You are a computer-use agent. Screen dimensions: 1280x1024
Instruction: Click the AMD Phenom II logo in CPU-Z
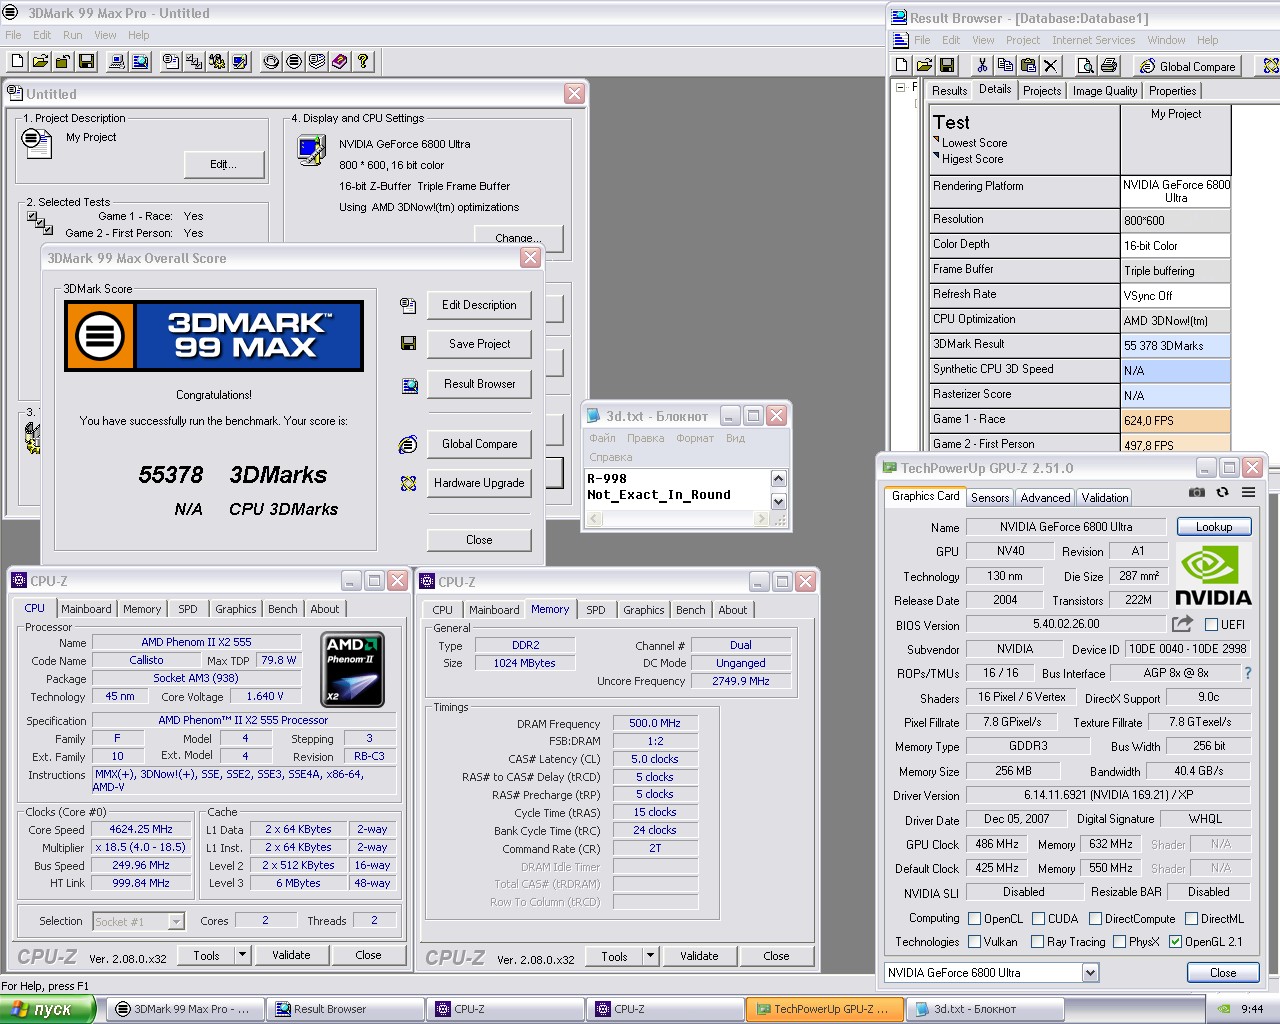[x=353, y=669]
